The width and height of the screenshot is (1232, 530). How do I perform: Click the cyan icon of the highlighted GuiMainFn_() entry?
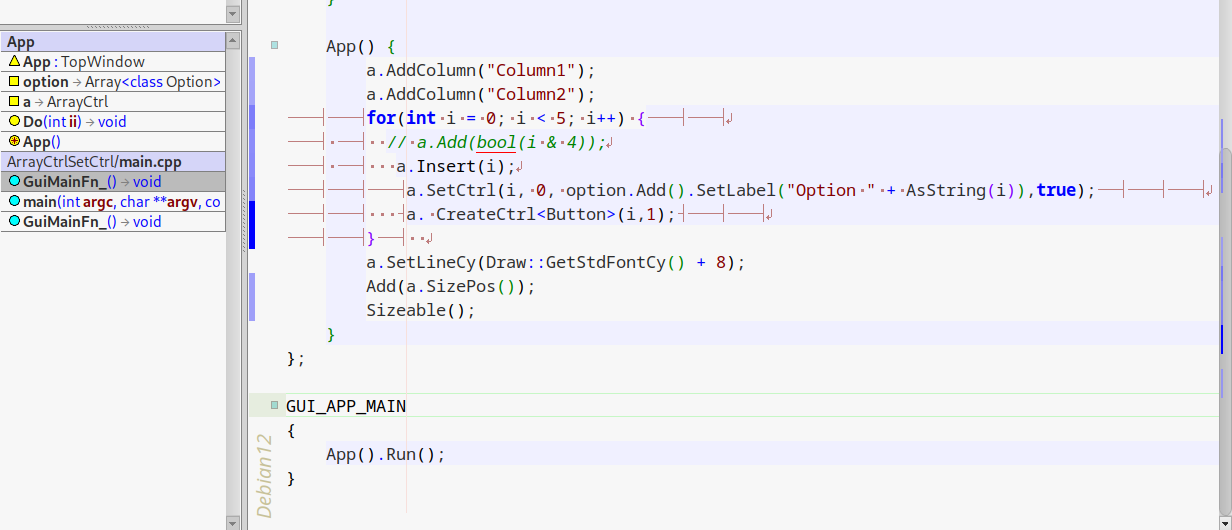point(14,182)
